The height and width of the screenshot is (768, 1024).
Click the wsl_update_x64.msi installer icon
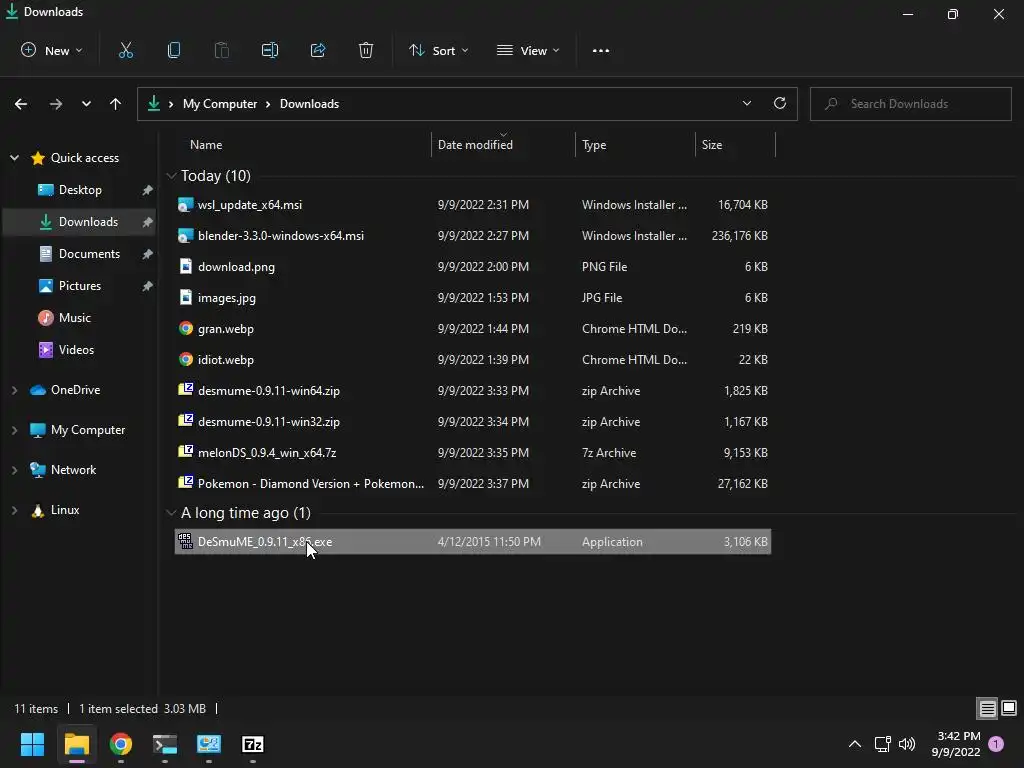coord(186,204)
